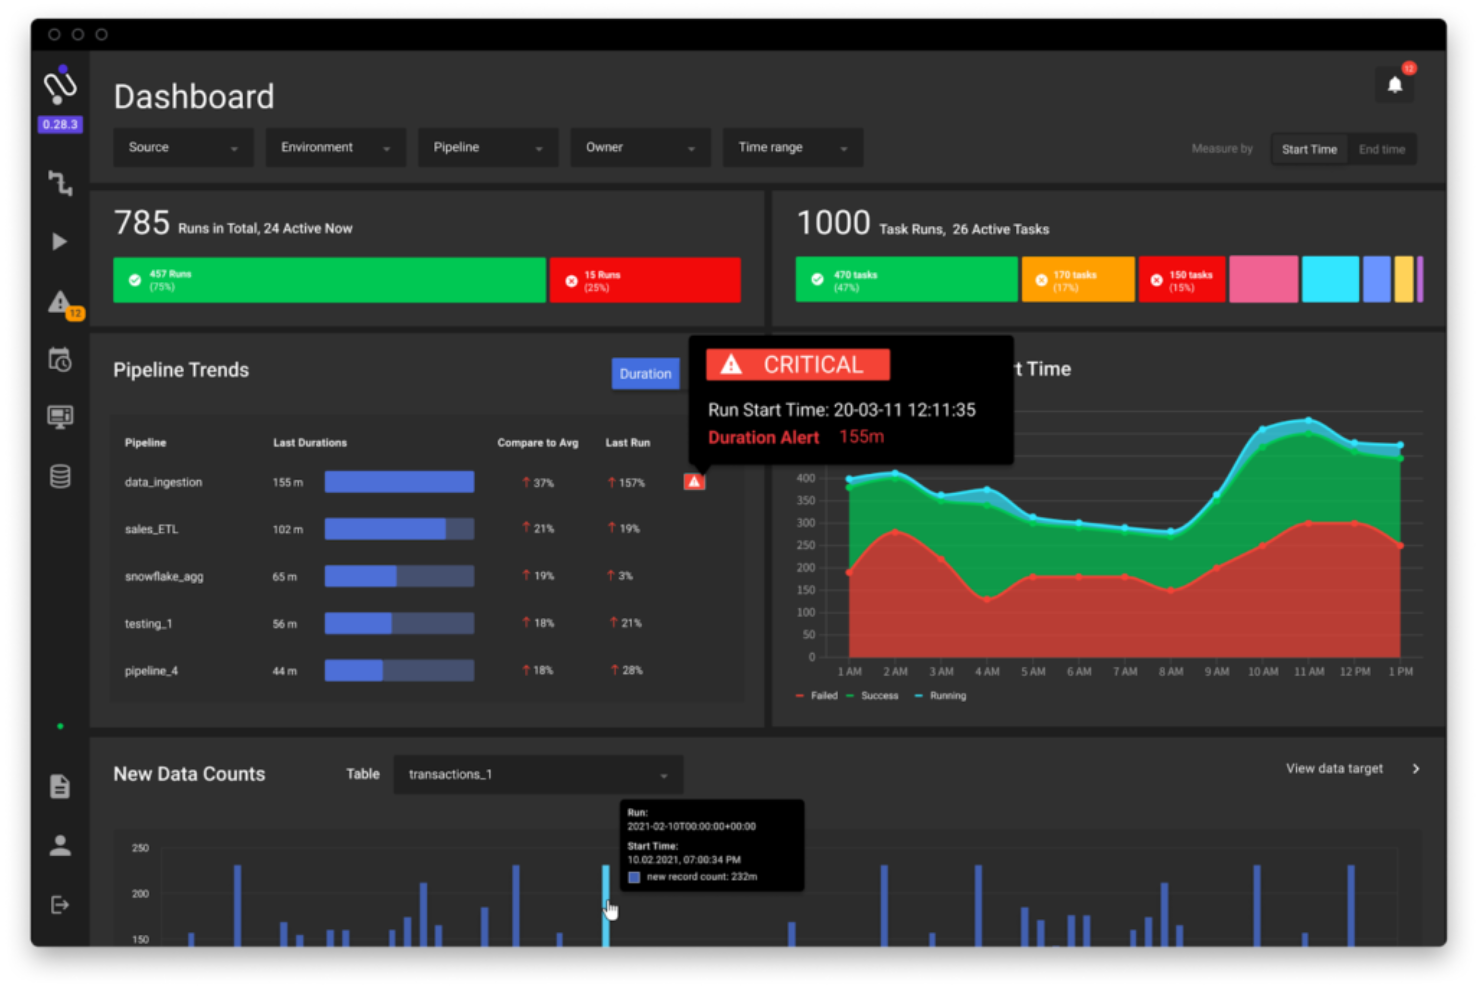Open the Environment filter dropdown

point(335,148)
